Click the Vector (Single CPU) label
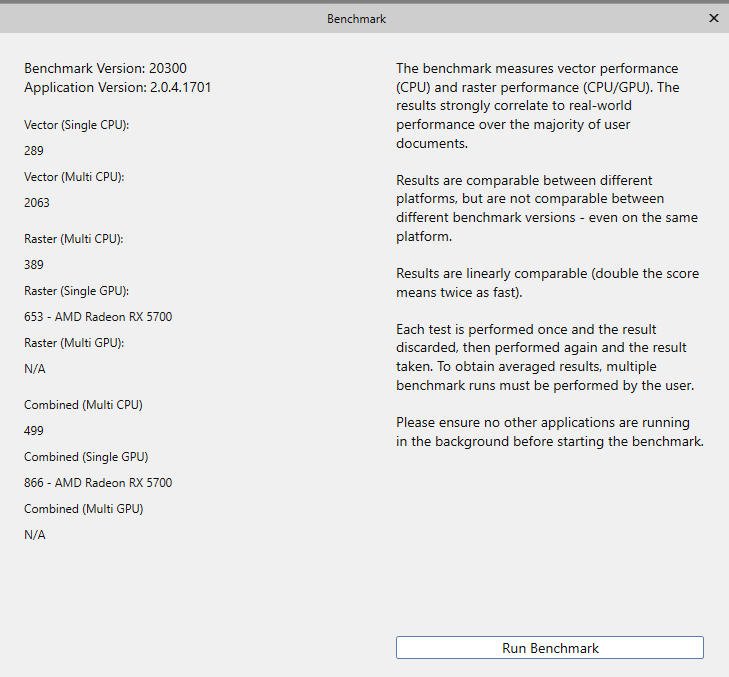 coord(77,125)
